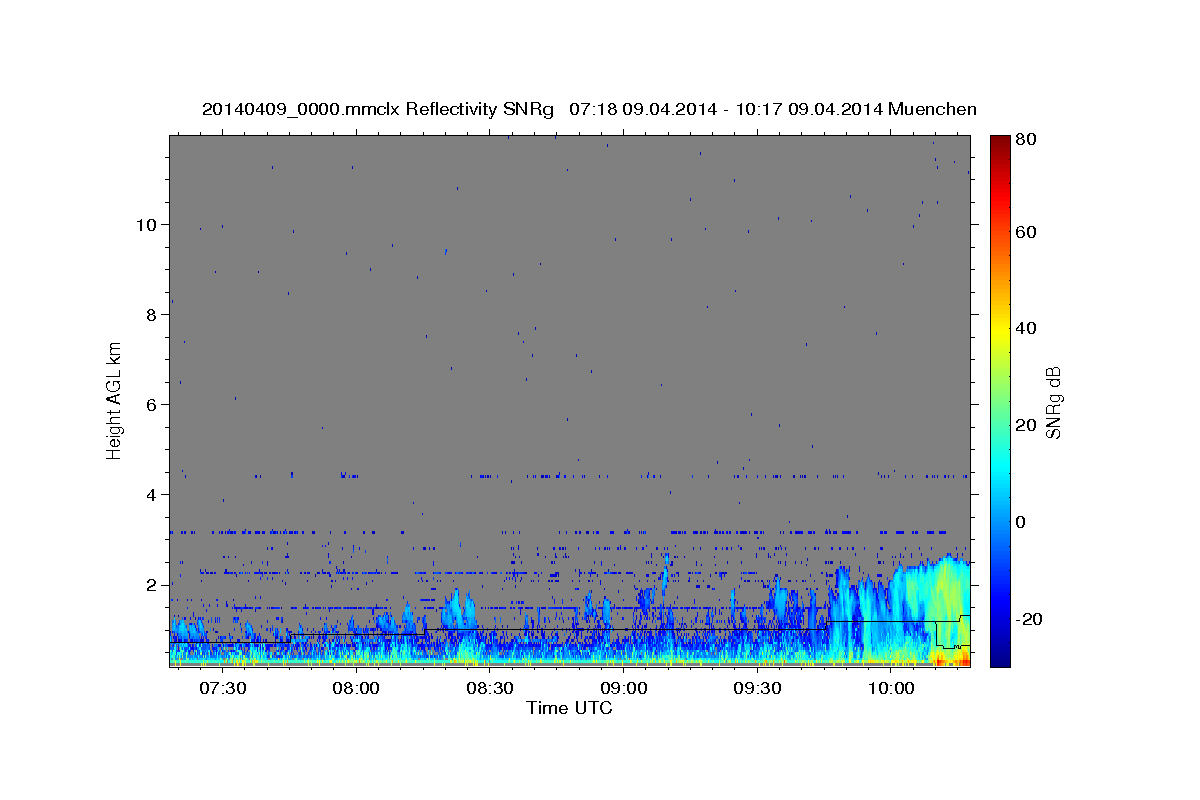Click the height axis label 8
This screenshot has height=800, width=1200.
click(x=151, y=314)
